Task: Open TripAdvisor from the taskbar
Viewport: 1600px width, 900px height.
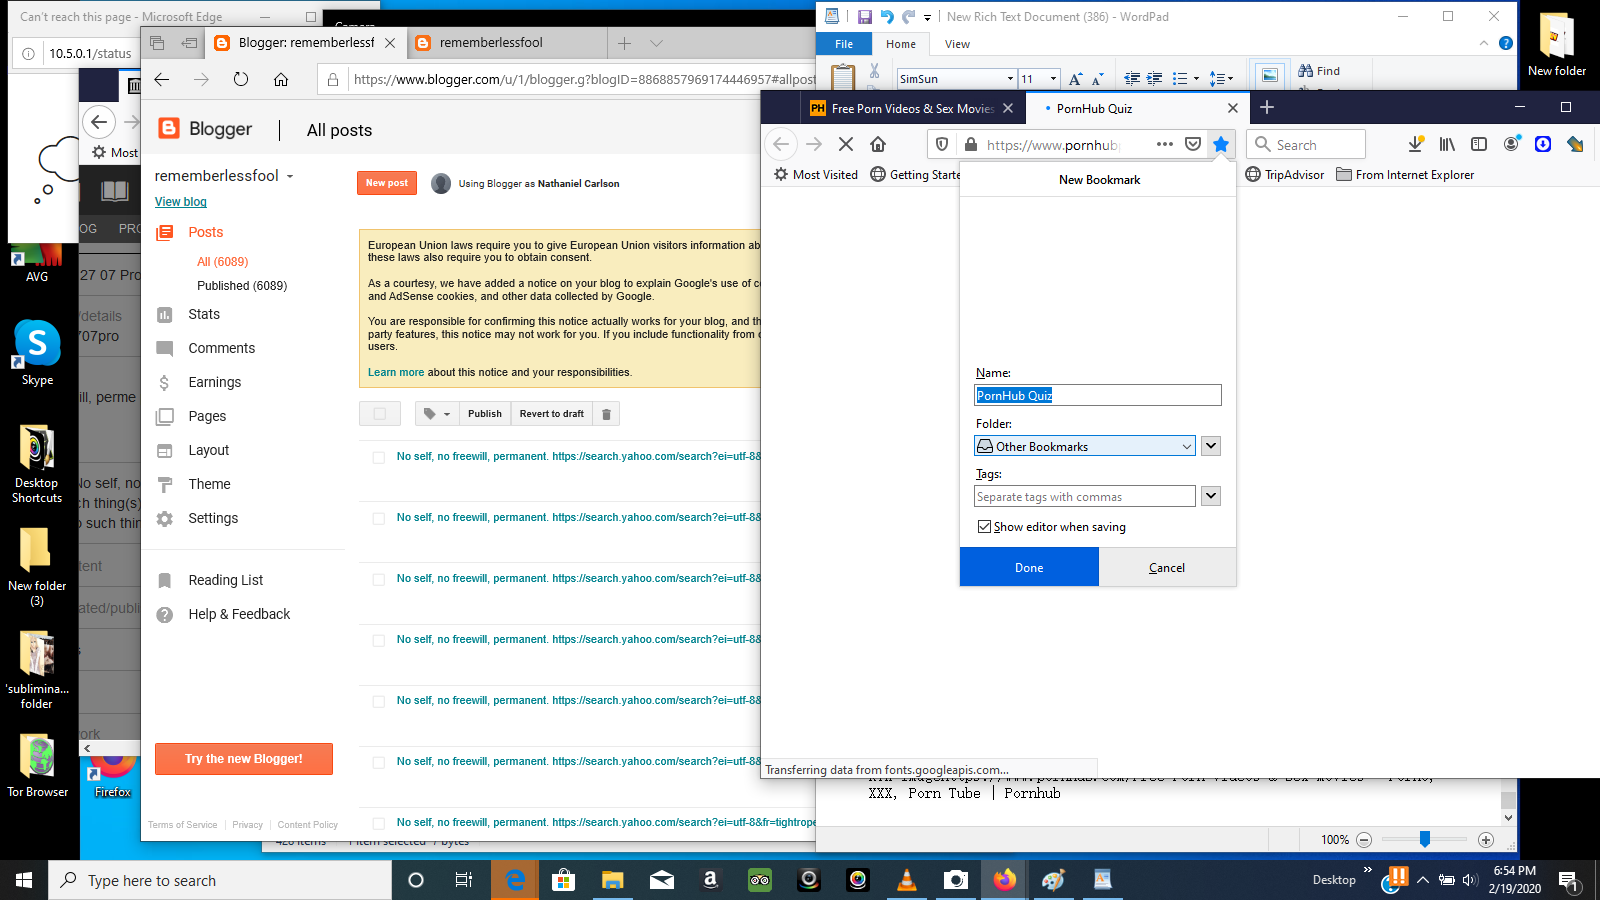Action: (760, 880)
